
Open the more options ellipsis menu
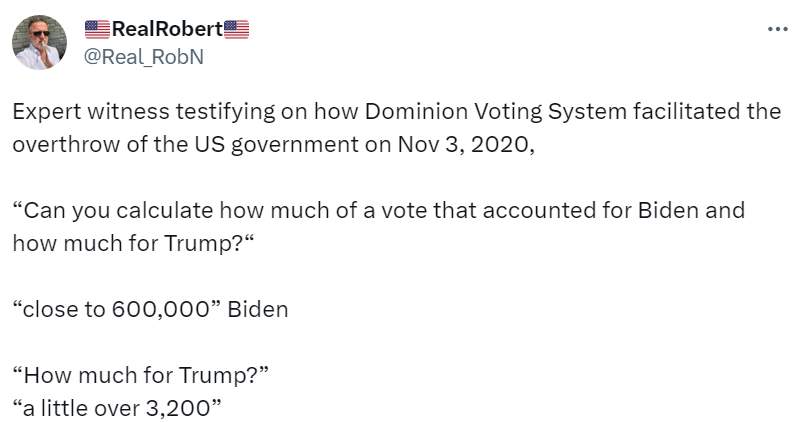pyautogui.click(x=777, y=30)
